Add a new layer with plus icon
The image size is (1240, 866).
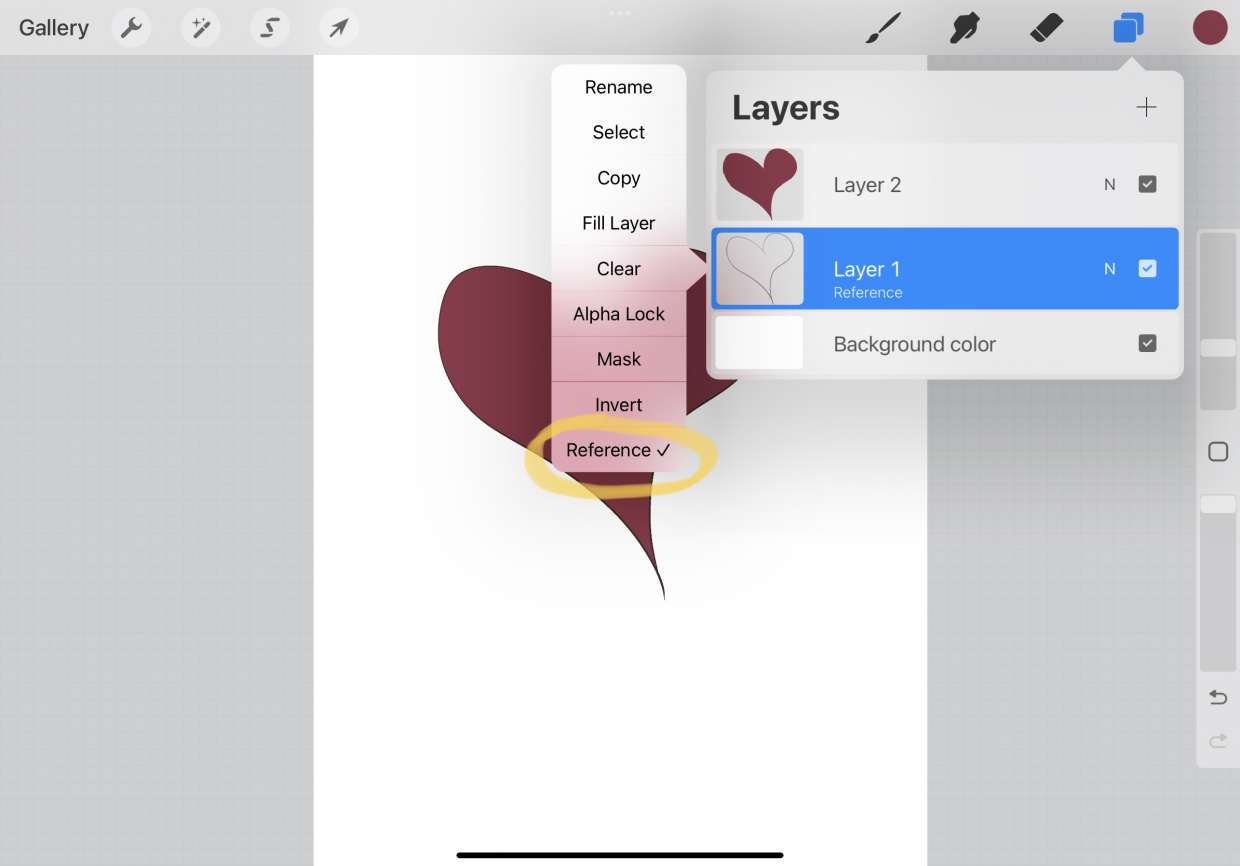tap(1146, 108)
